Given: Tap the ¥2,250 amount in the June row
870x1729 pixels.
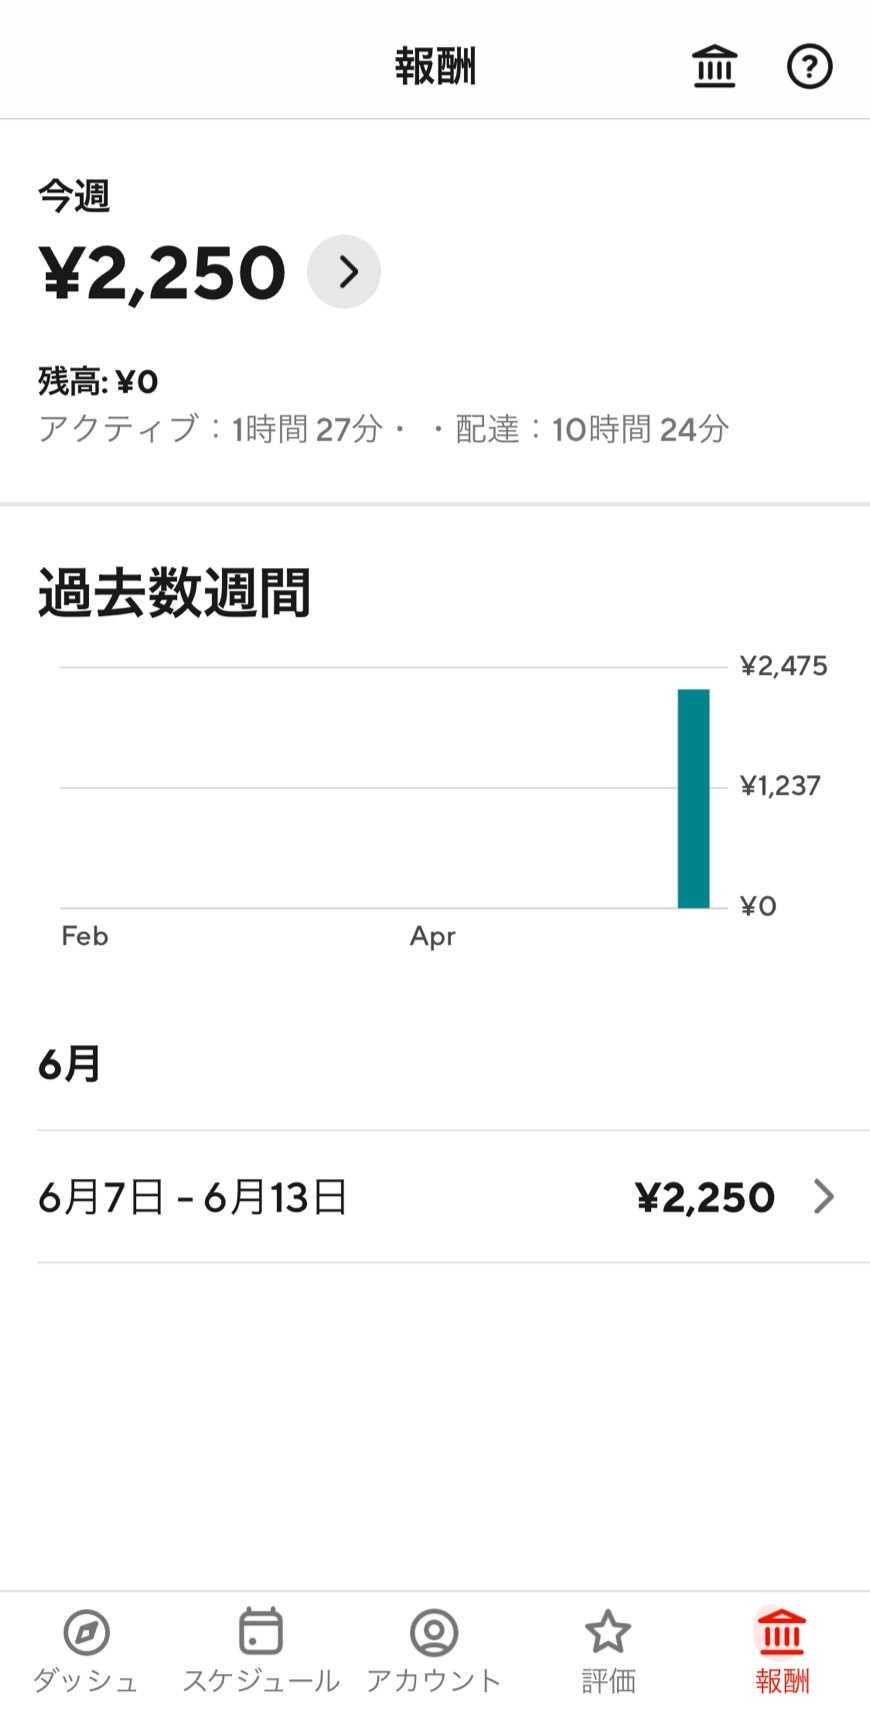Looking at the screenshot, I should coord(705,1197).
